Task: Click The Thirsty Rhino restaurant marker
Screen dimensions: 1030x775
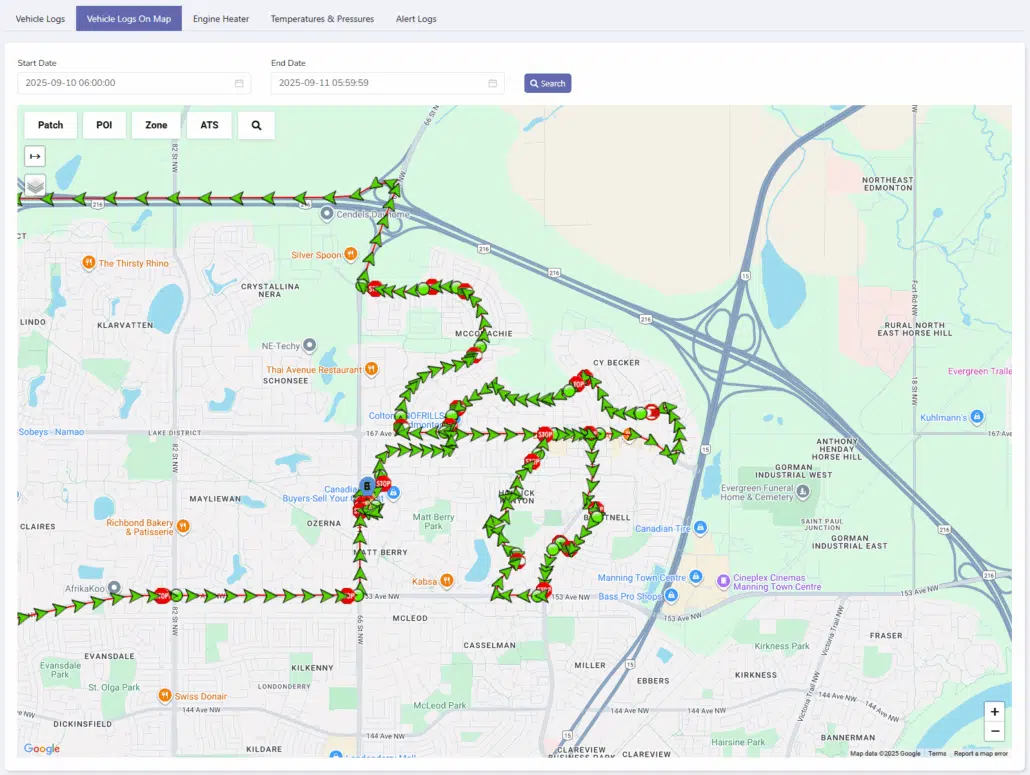Action: click(x=89, y=263)
